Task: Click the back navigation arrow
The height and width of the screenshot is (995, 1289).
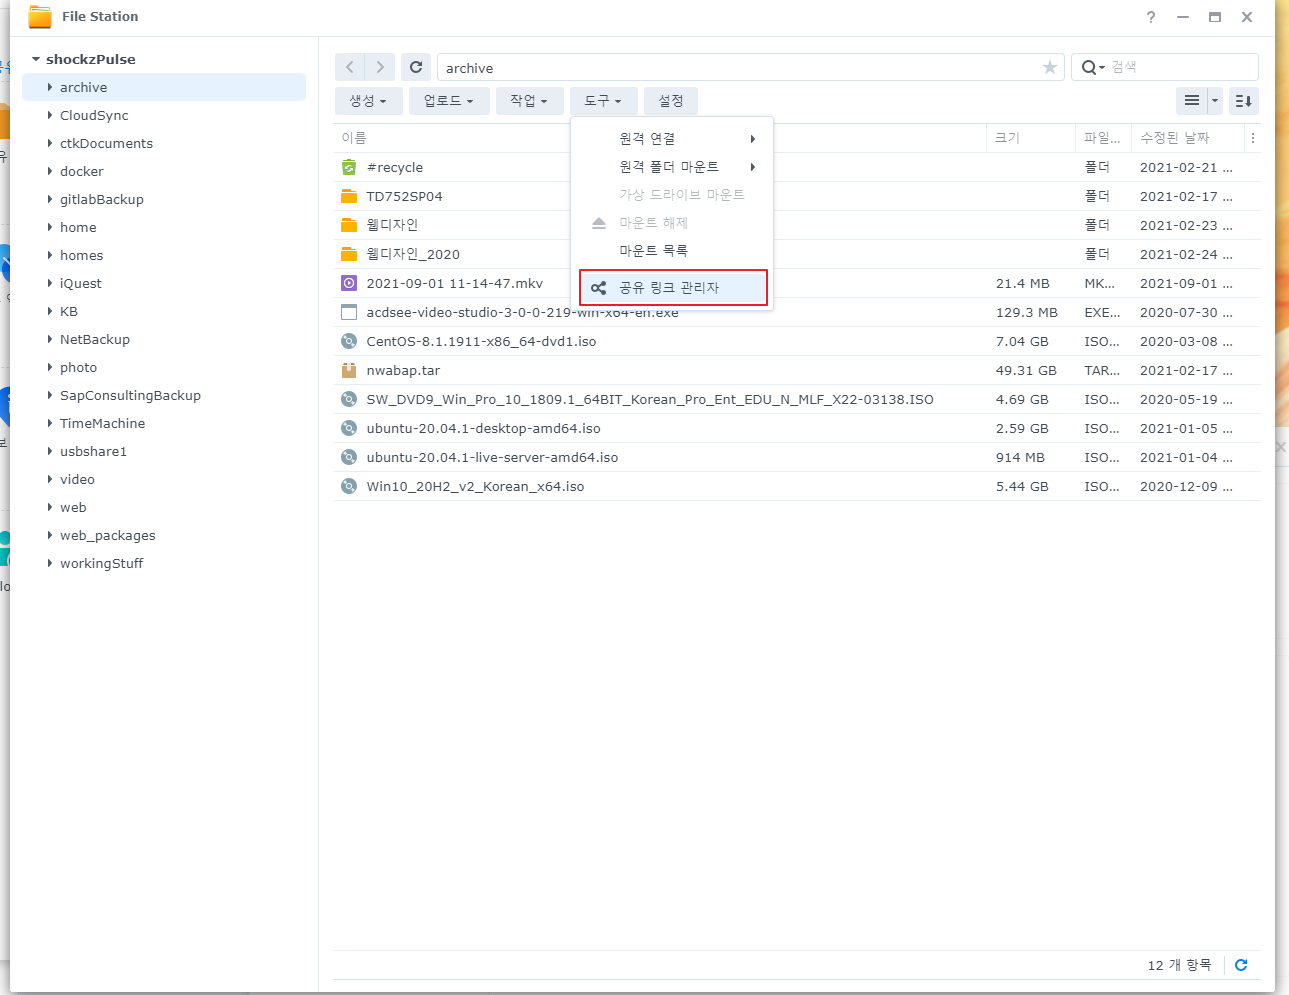Action: click(350, 67)
